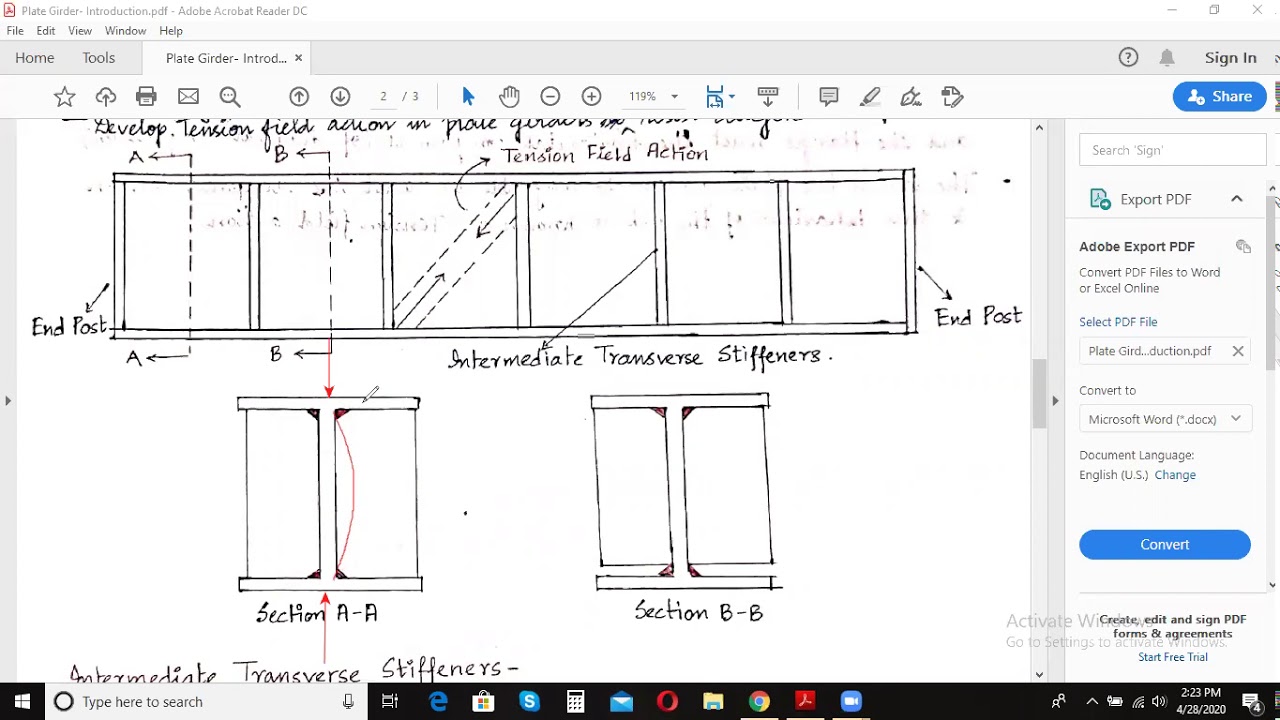Expand the left navigation pane
This screenshot has width=1280, height=720.
click(x=8, y=401)
